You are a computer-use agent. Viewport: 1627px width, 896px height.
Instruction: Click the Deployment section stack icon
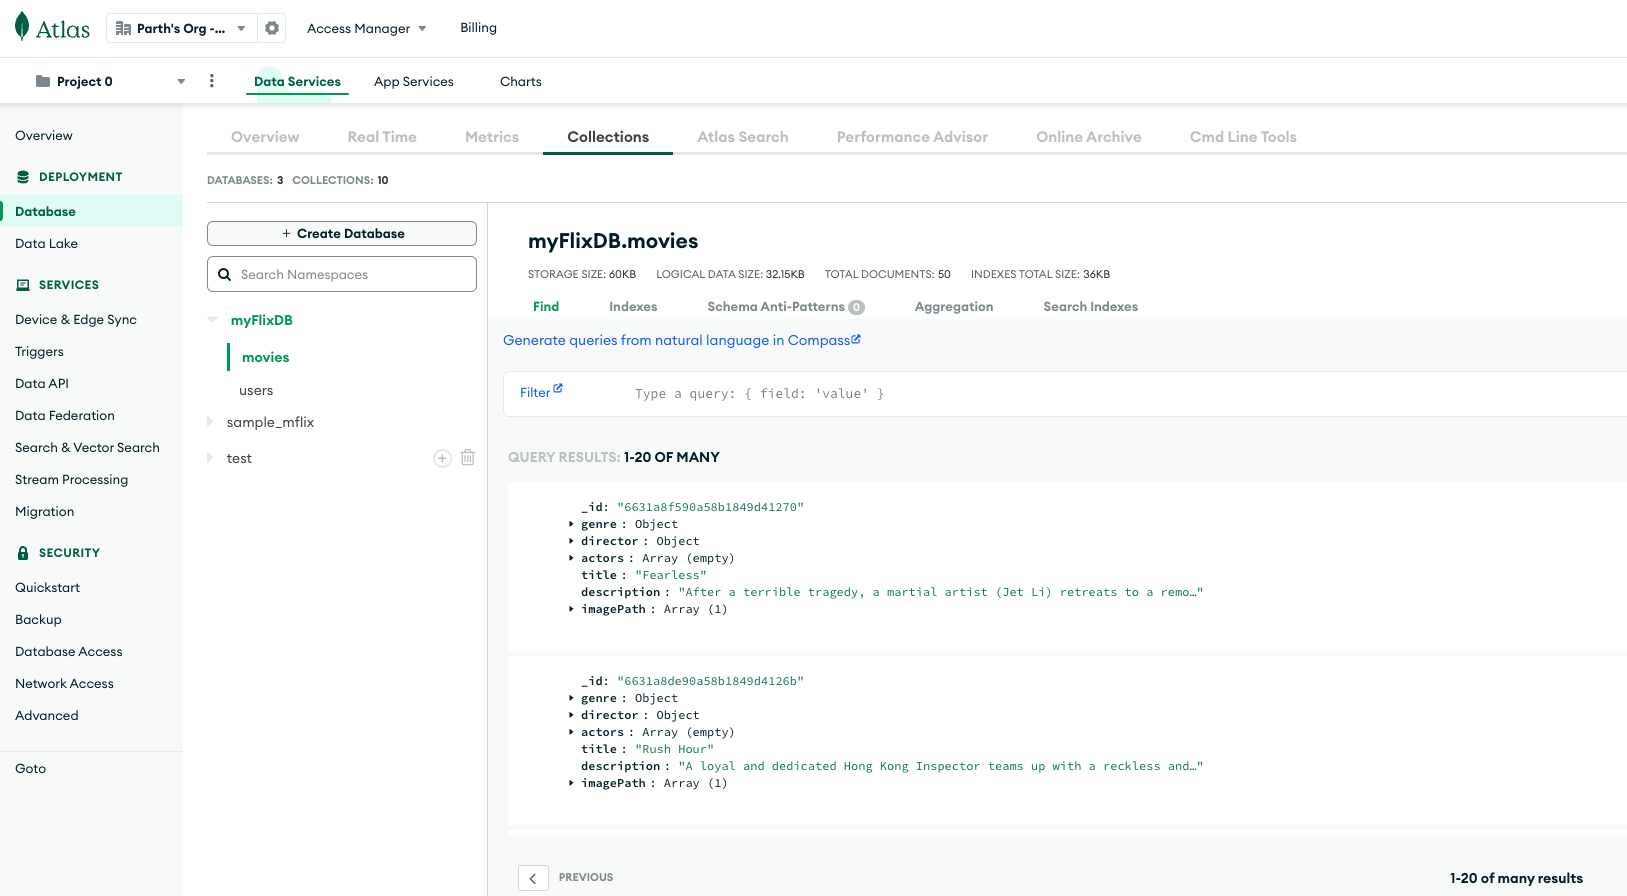point(23,177)
